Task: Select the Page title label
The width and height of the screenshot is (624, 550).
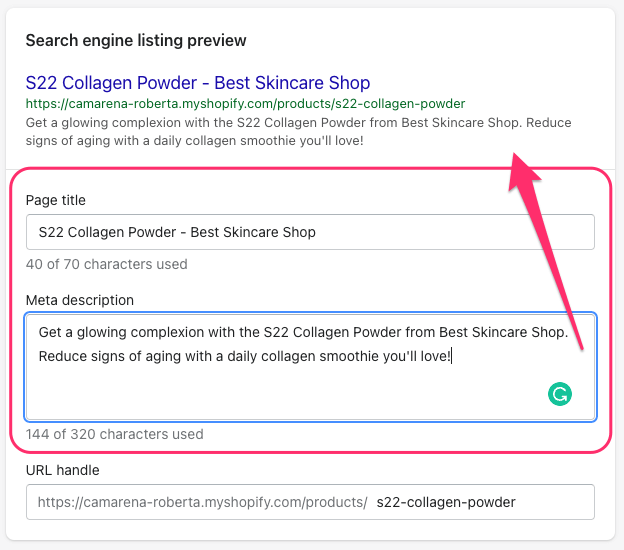Action: pos(55,200)
